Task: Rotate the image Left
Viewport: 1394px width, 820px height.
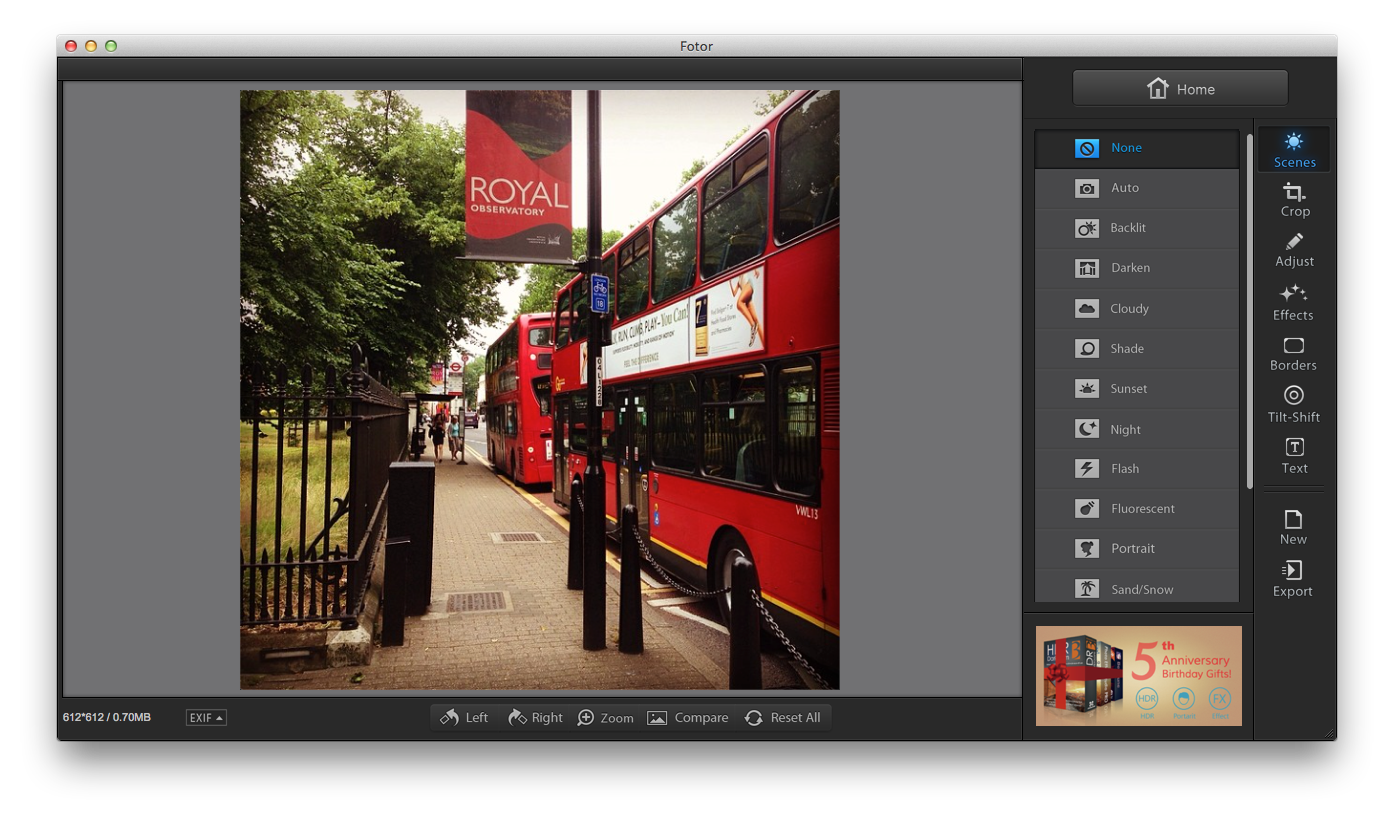Action: 465,718
